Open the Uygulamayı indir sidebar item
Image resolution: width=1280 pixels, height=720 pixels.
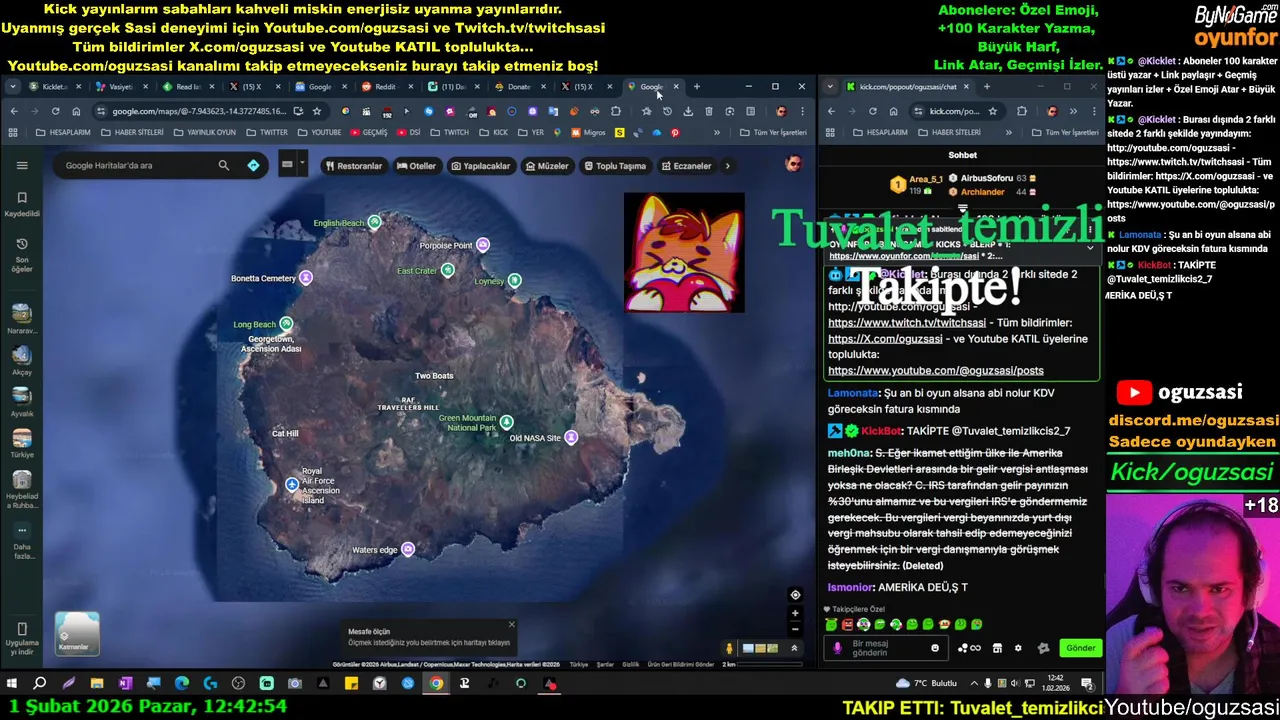(22, 640)
